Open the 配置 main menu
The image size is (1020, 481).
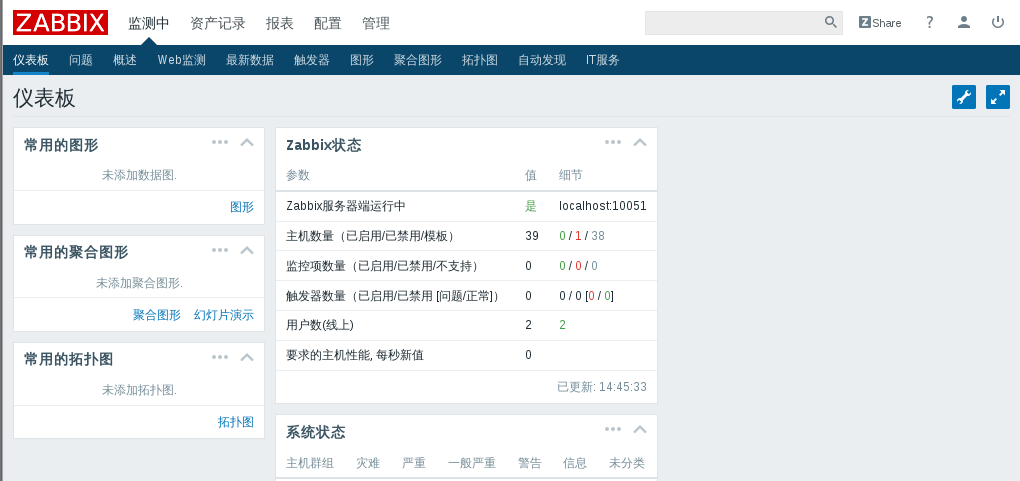point(328,23)
